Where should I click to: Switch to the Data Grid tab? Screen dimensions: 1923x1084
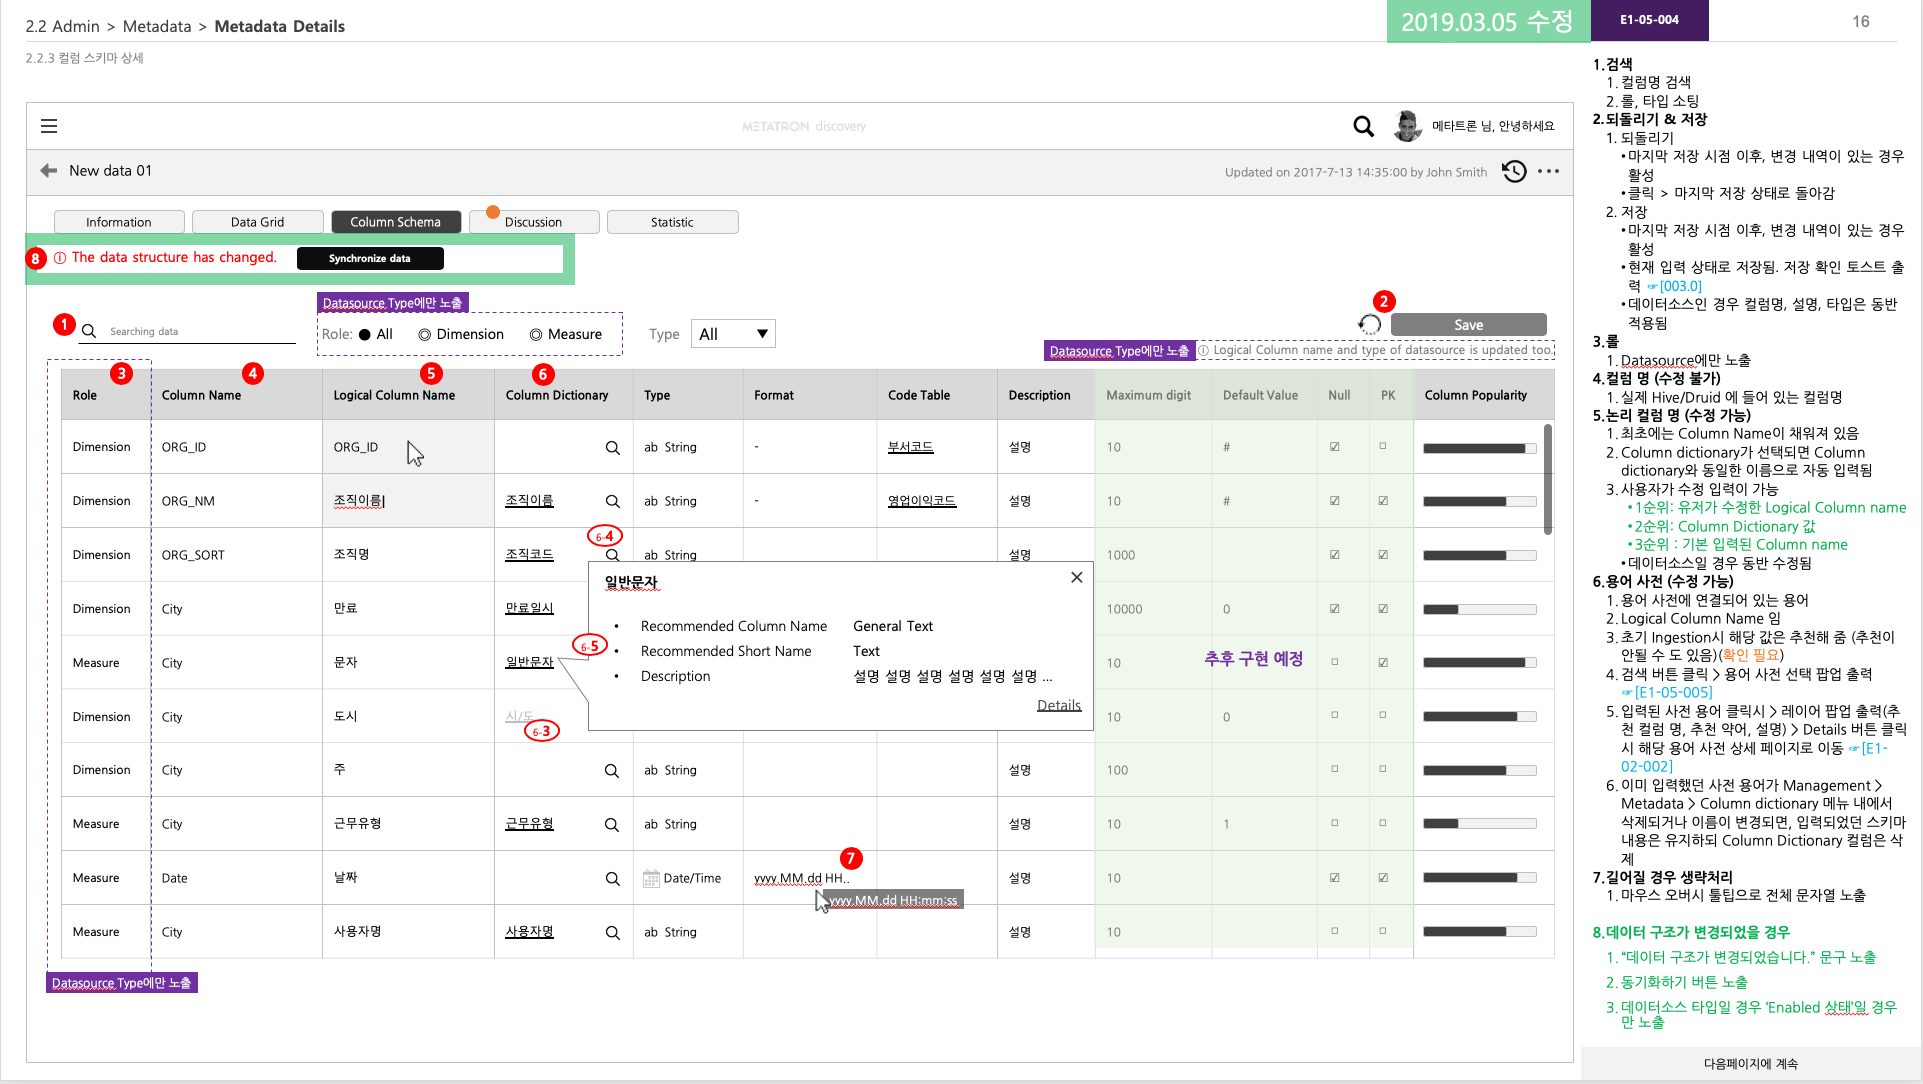[x=257, y=222]
